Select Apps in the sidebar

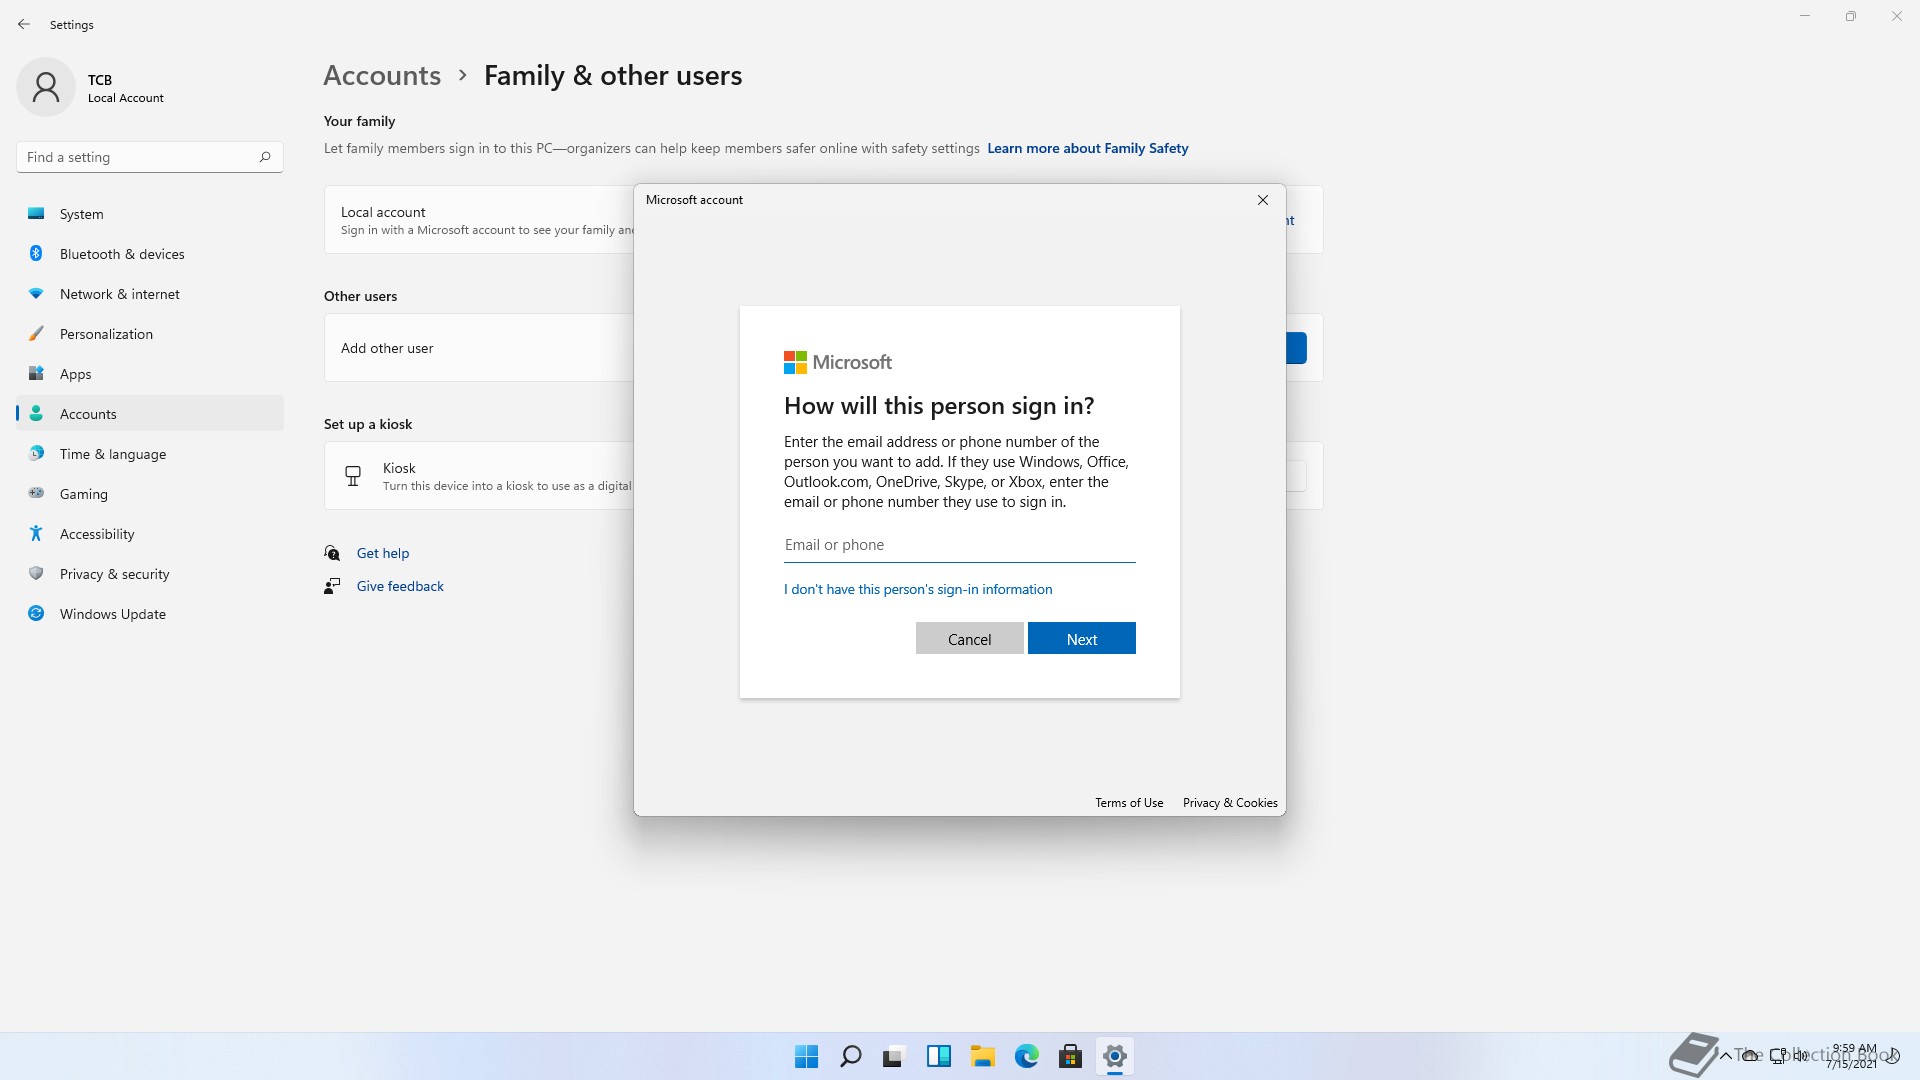coord(150,374)
